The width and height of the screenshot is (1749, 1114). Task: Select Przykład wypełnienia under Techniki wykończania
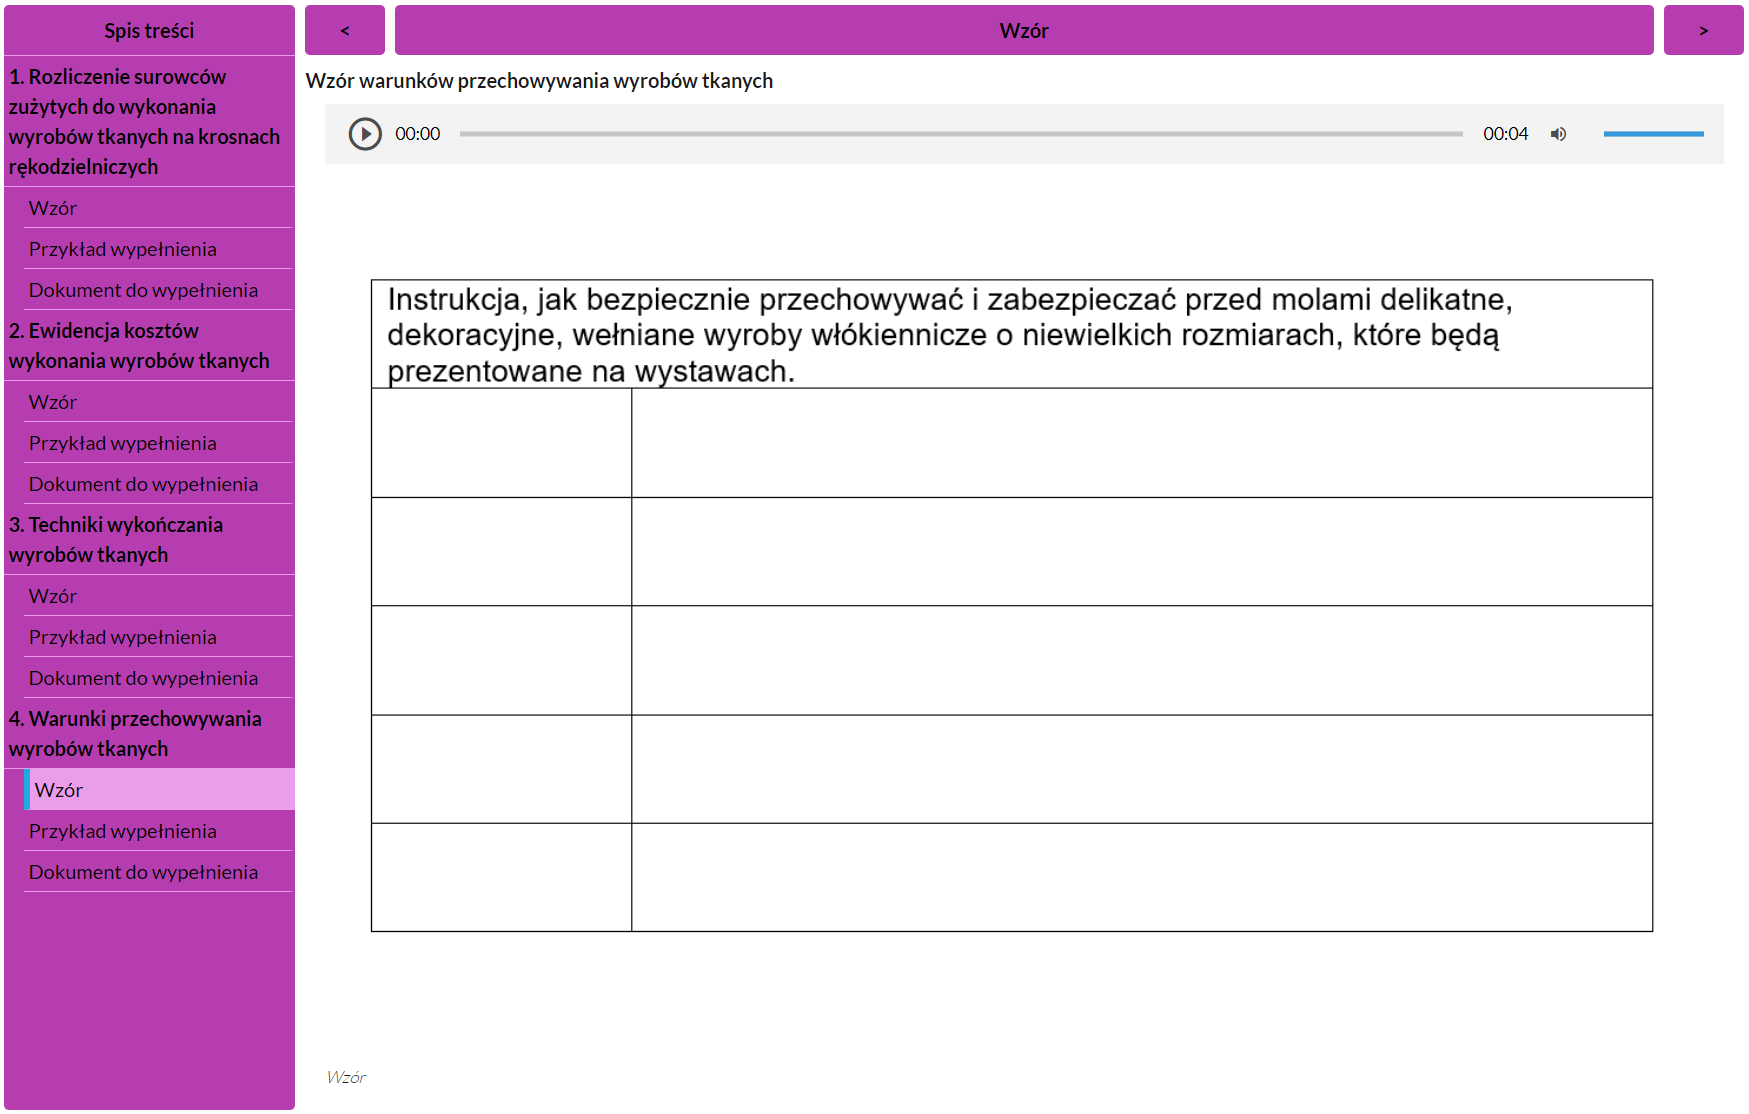[122, 637]
